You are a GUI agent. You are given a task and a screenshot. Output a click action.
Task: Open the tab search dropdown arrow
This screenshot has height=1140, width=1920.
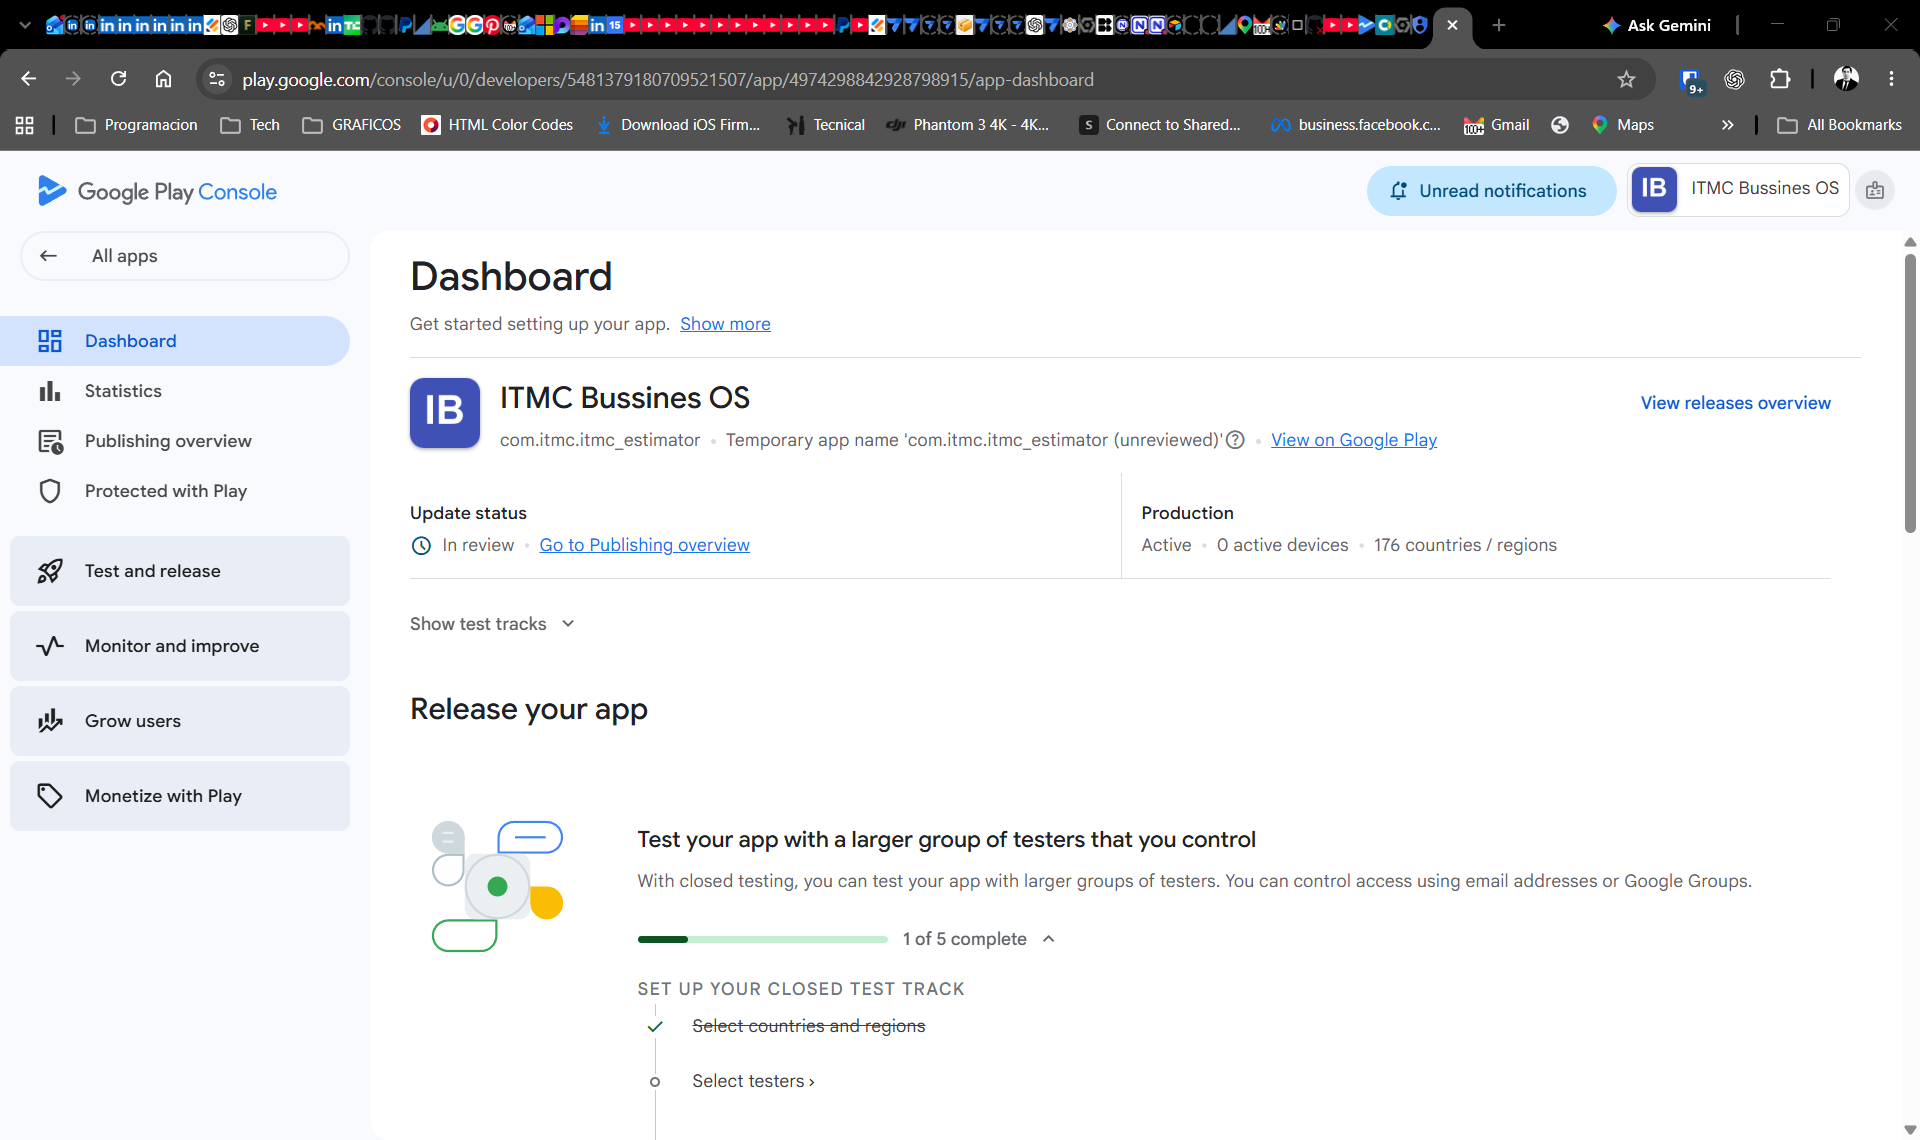[x=25, y=25]
